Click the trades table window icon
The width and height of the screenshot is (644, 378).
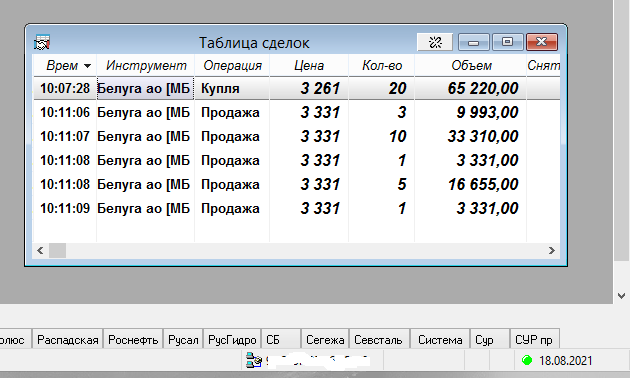(x=42, y=42)
